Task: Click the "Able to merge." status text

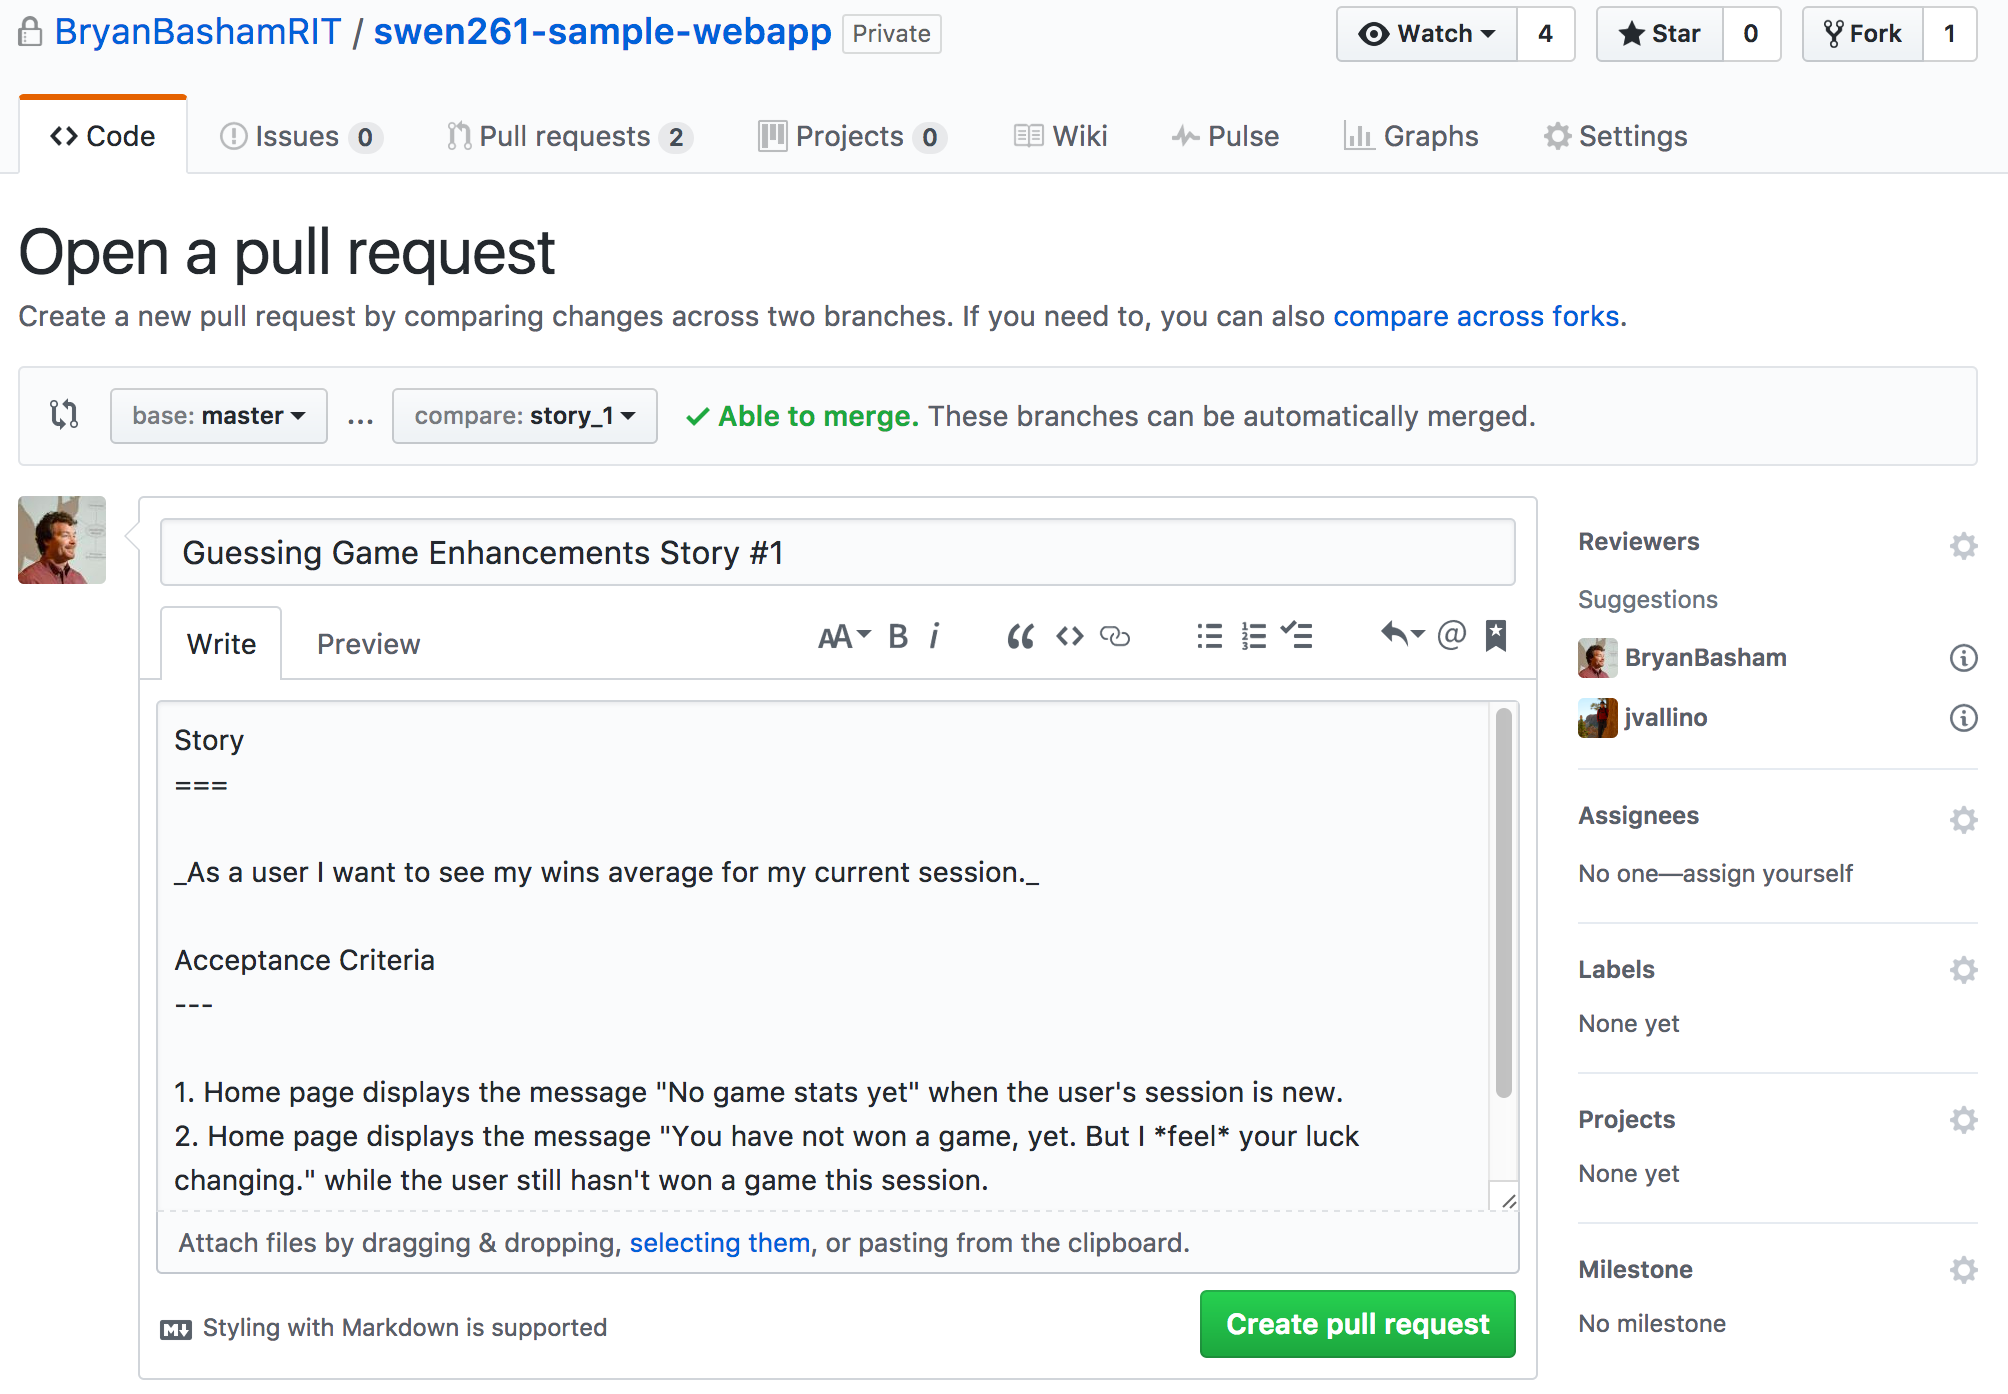Action: click(x=818, y=416)
